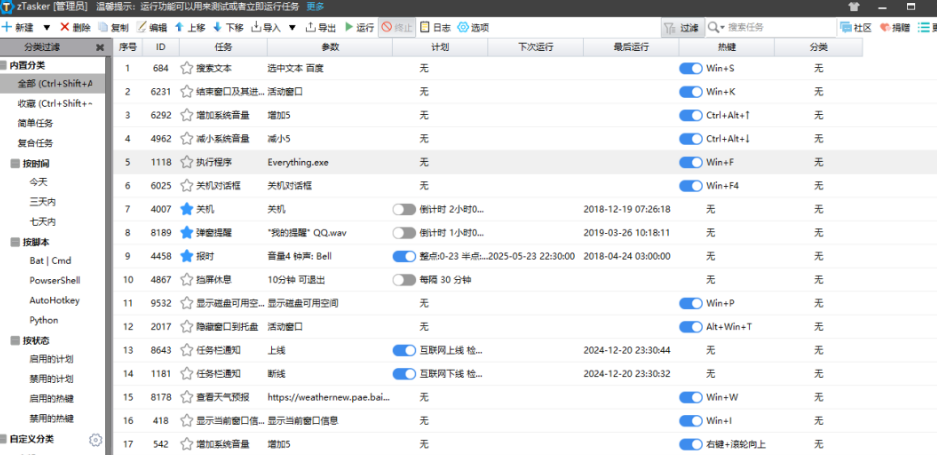Collapse the 按脚本 group
The width and height of the screenshot is (937, 455).
pos(14,242)
